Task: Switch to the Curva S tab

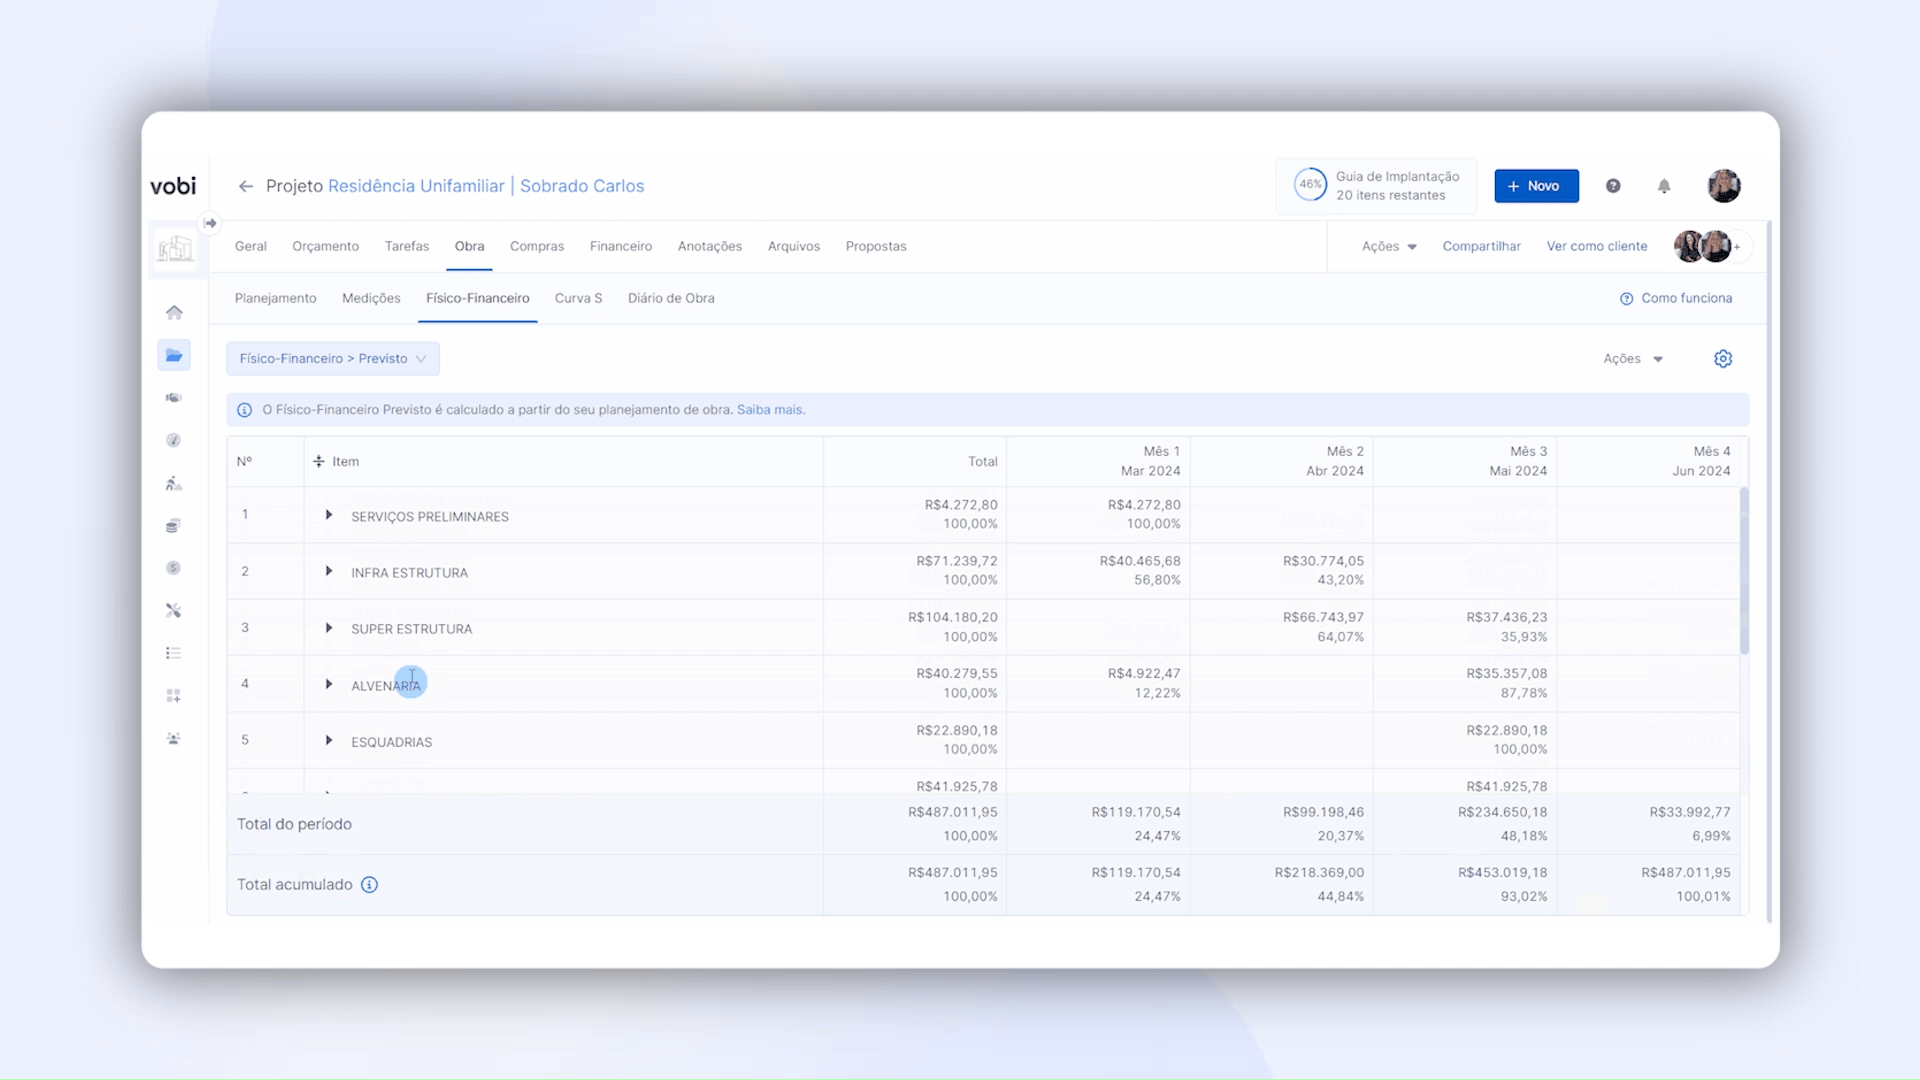Action: 578,298
